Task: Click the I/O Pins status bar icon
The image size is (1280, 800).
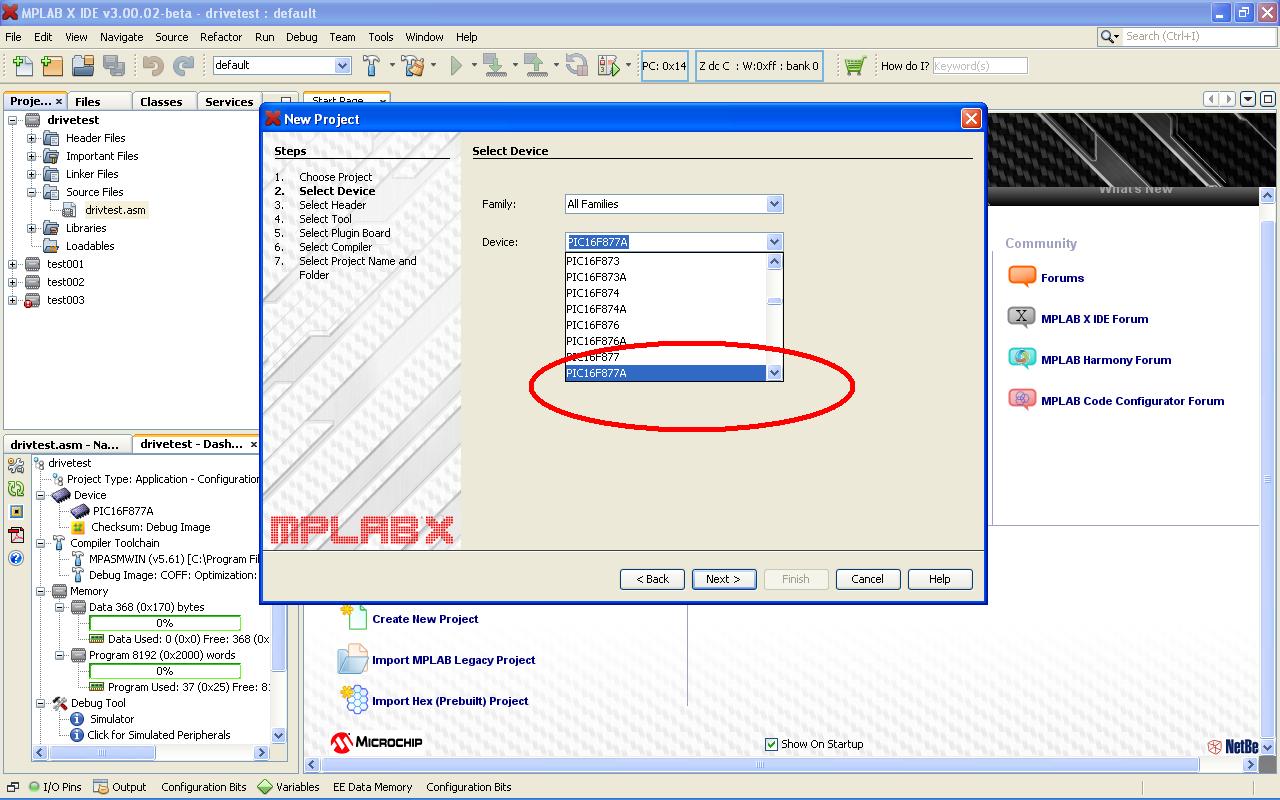Action: tap(34, 787)
